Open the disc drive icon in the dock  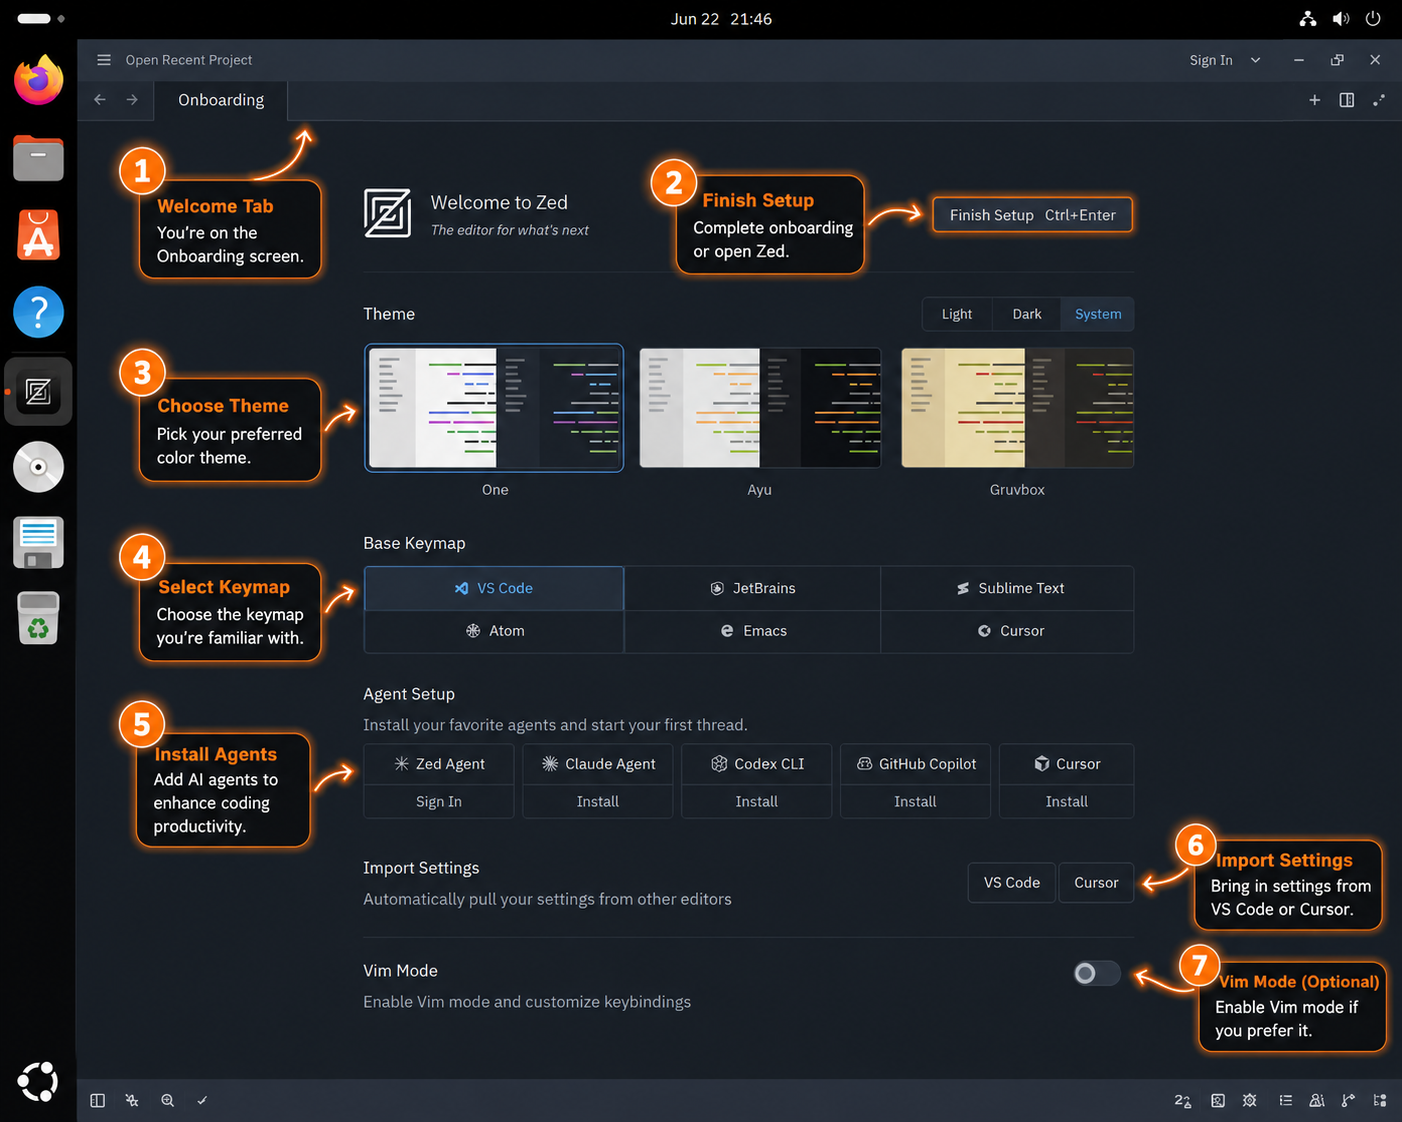point(38,466)
